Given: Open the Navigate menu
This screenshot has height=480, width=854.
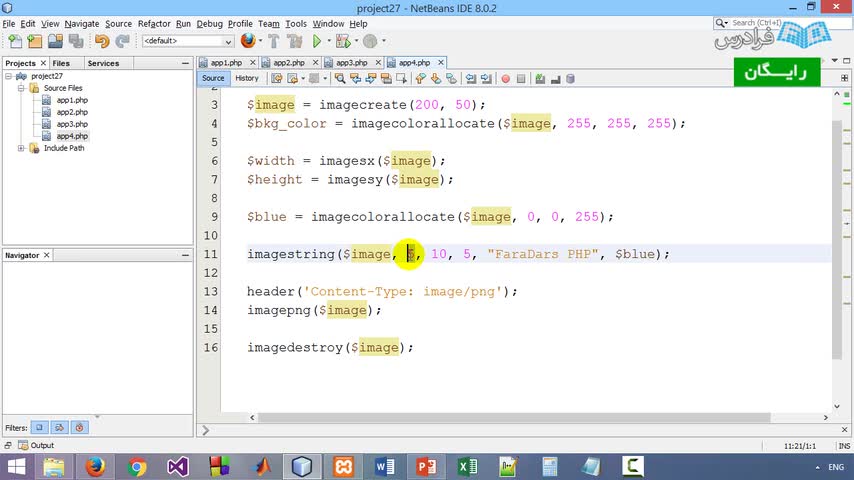Looking at the screenshot, I should (82, 23).
